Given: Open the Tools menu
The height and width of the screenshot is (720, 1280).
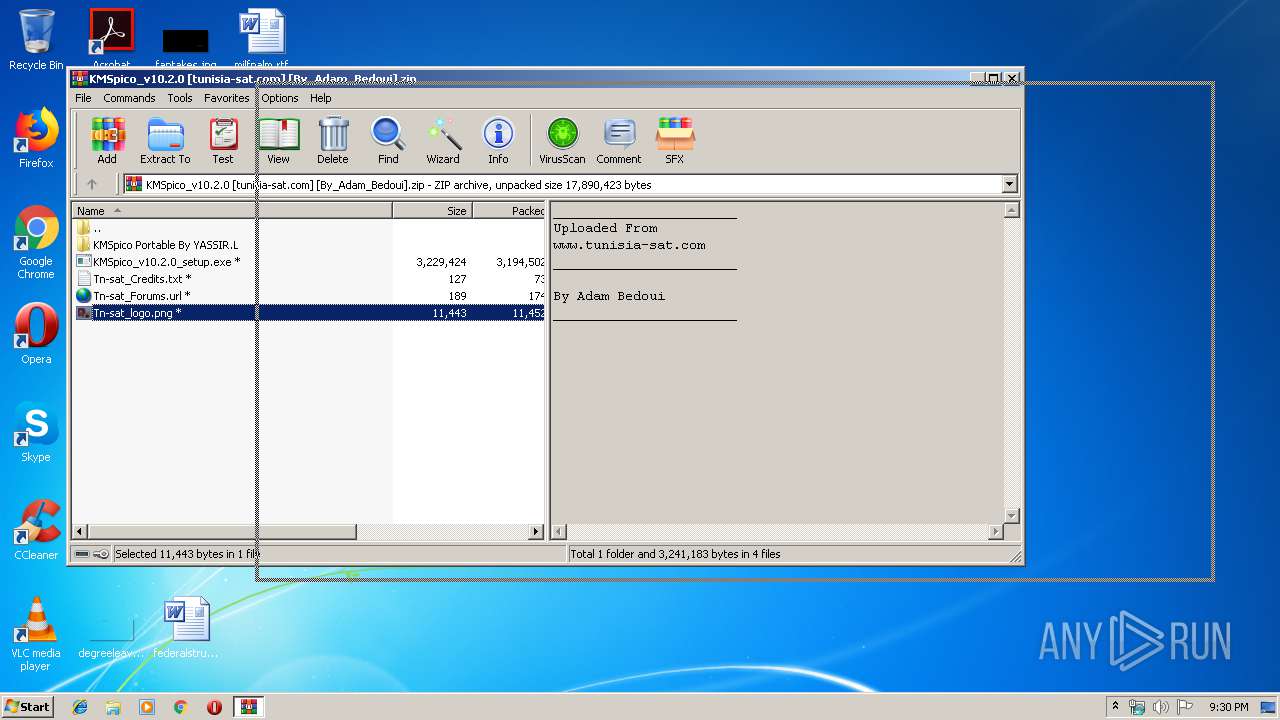Looking at the screenshot, I should [x=180, y=98].
